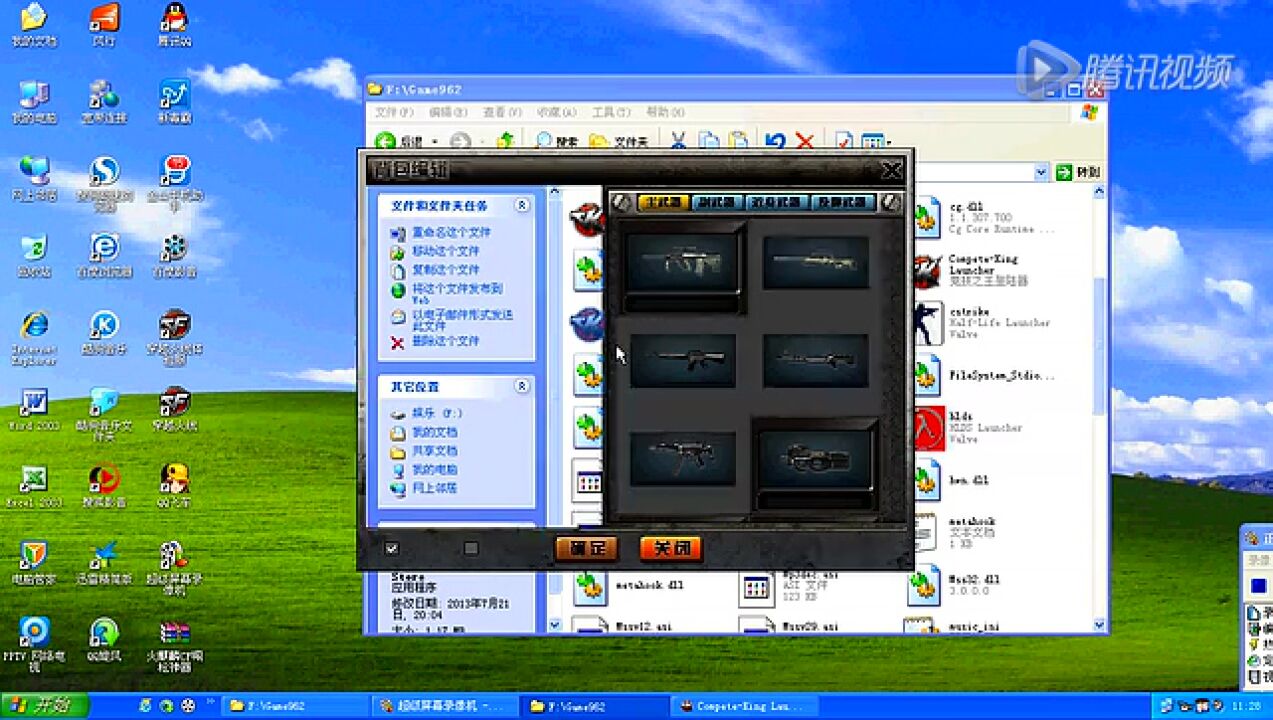Open the PPTV 网络电视 desktop icon
1273x720 pixels.
tap(34, 644)
